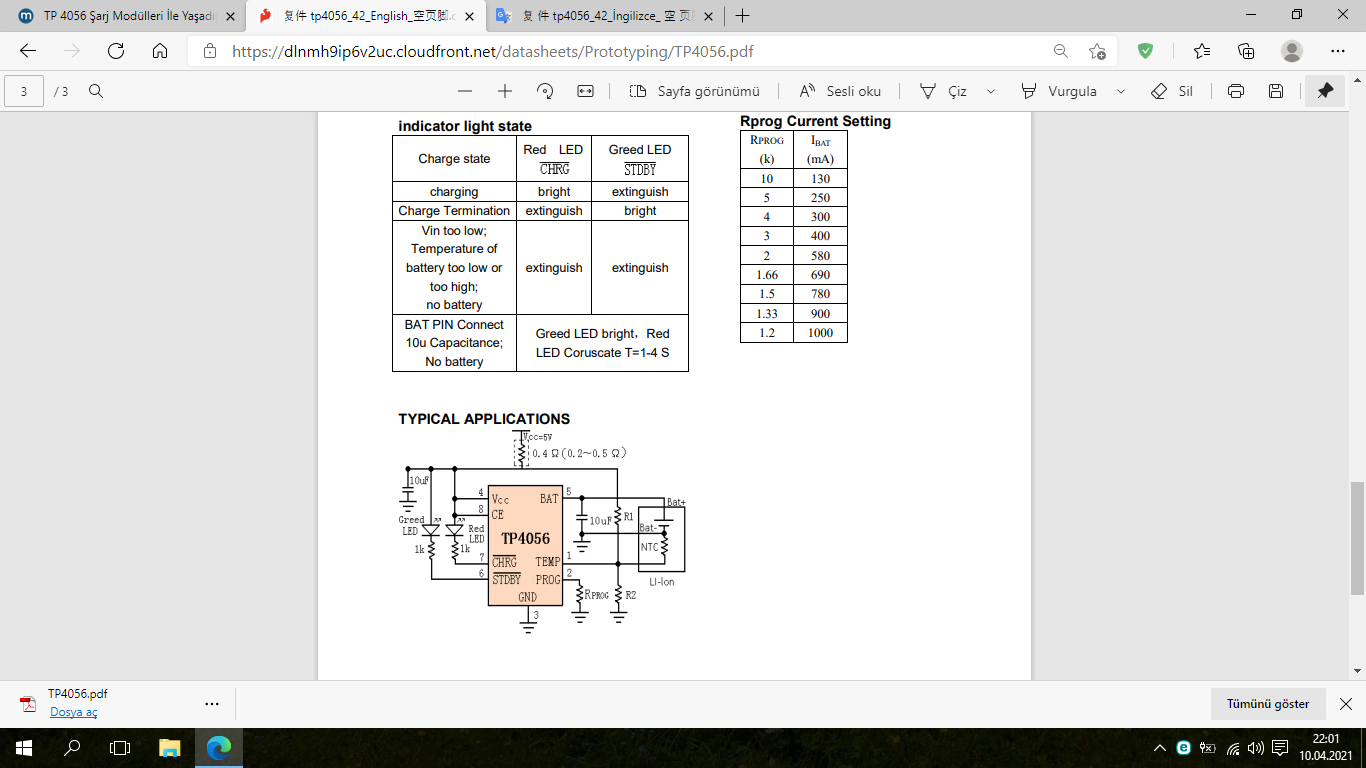Search within the PDF document
Viewport: 1366px width, 768px height.
[x=96, y=91]
